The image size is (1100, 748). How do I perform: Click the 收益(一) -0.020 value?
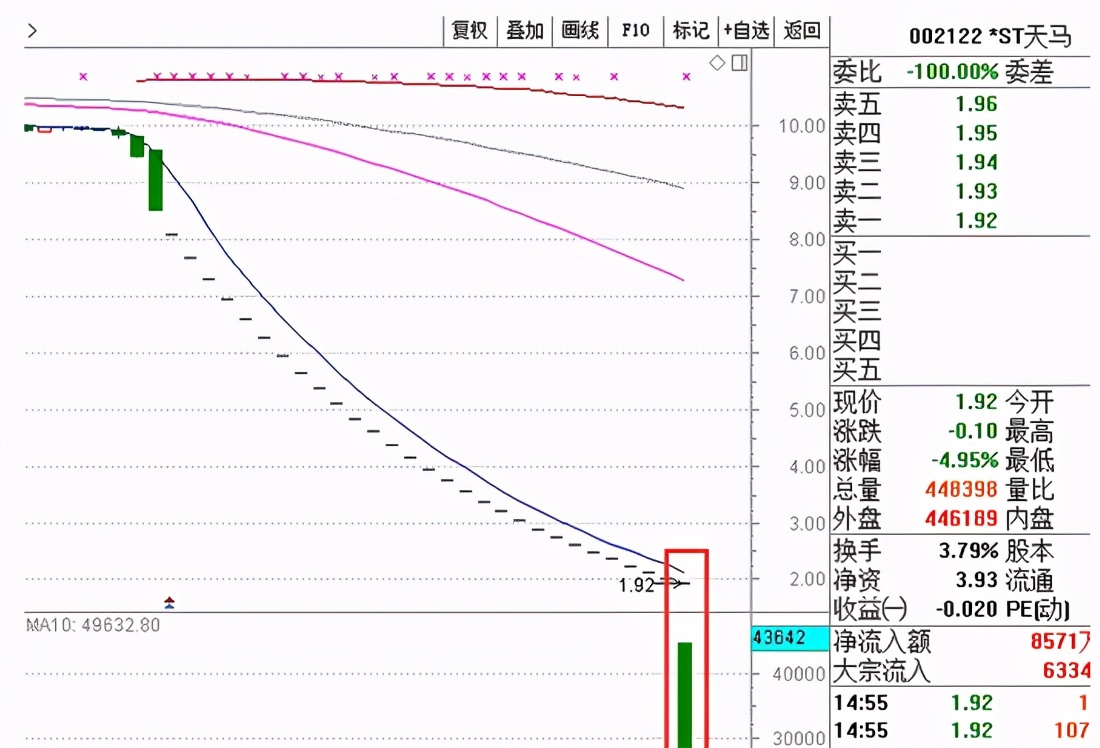click(x=966, y=609)
